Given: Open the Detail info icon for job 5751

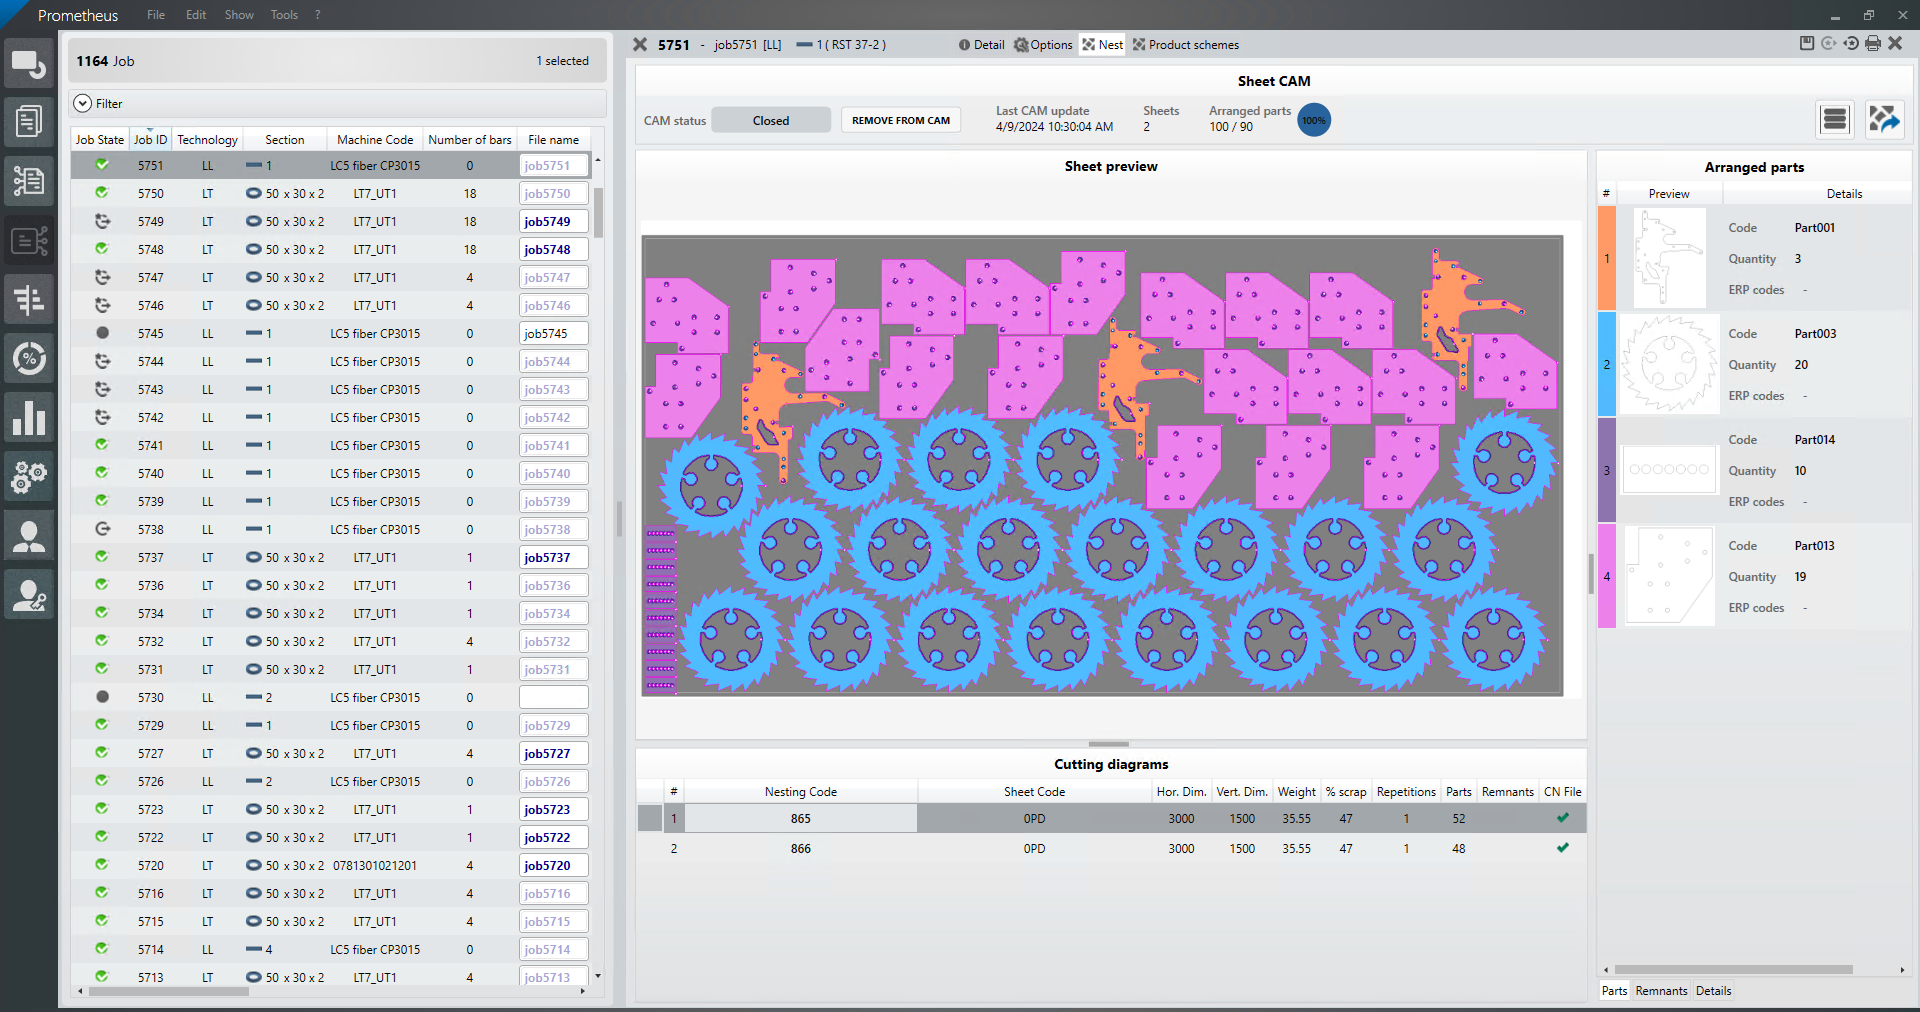Looking at the screenshot, I should coord(962,44).
